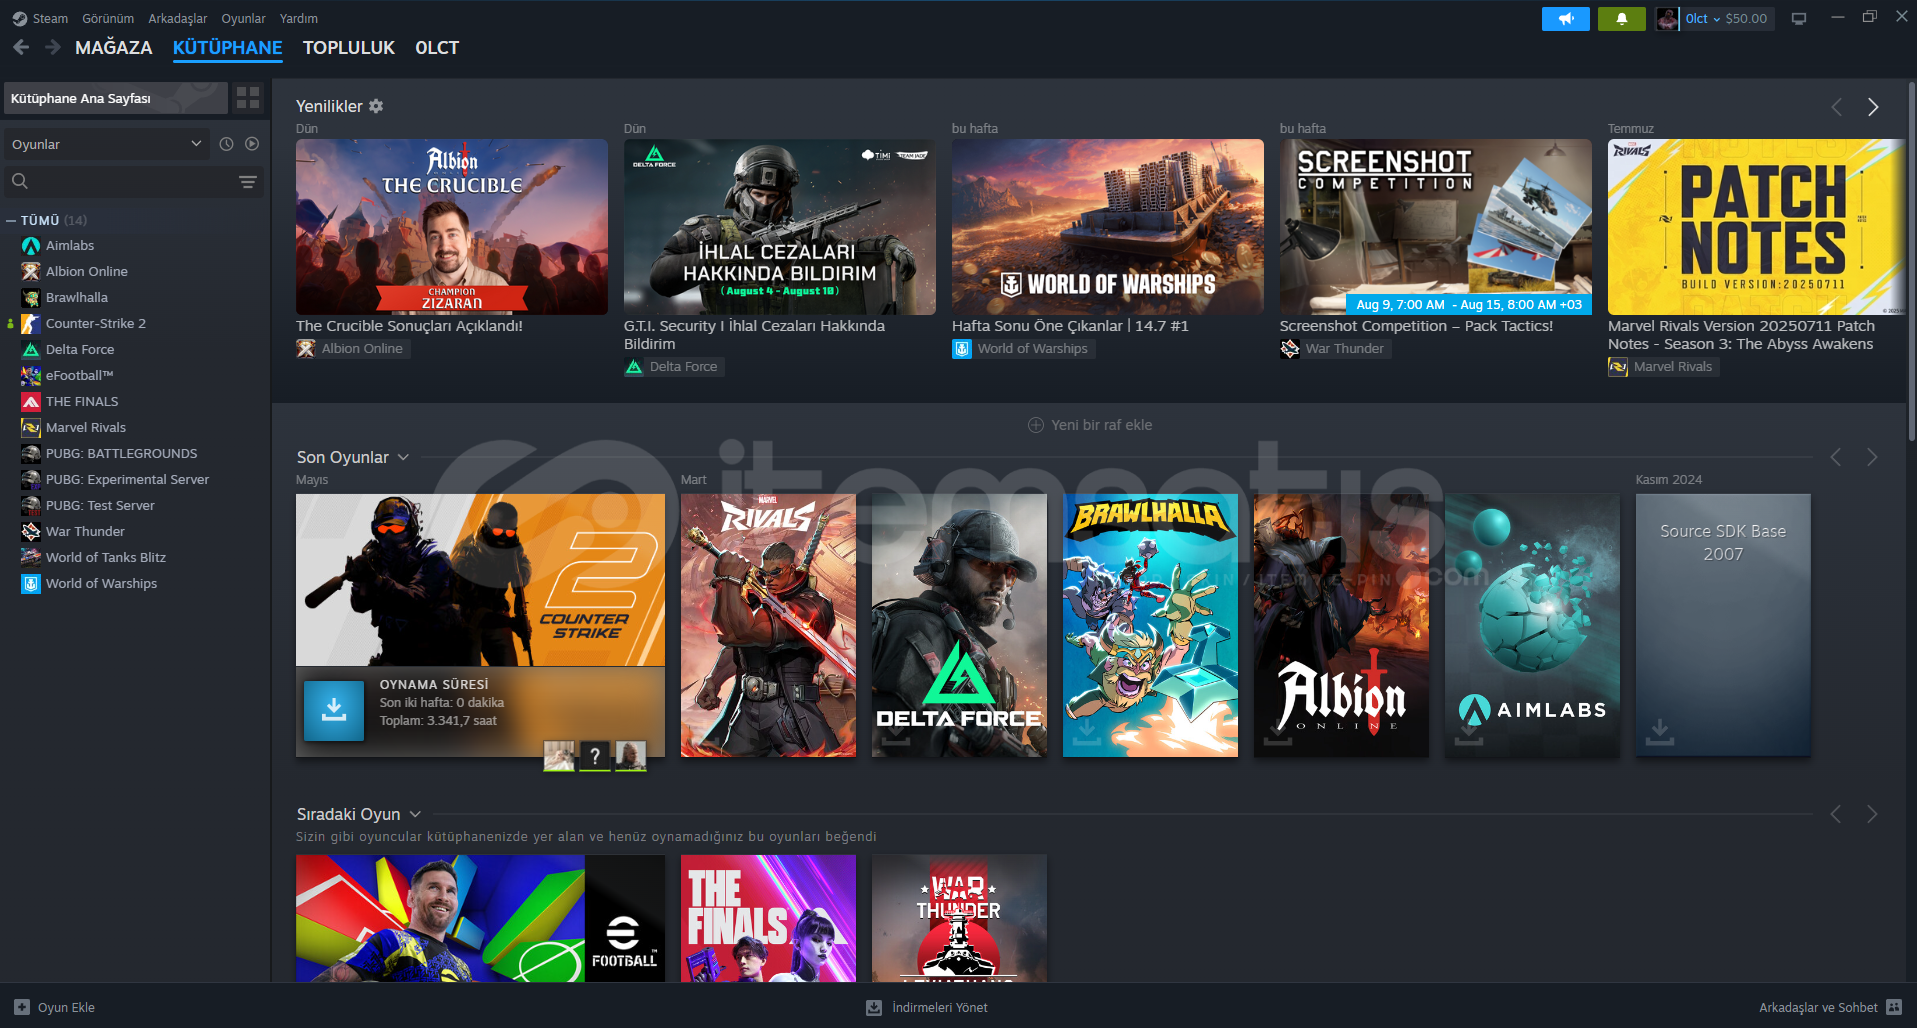This screenshot has width=1917, height=1028.
Task: Sort games by recent activity clock icon
Action: pos(227,144)
